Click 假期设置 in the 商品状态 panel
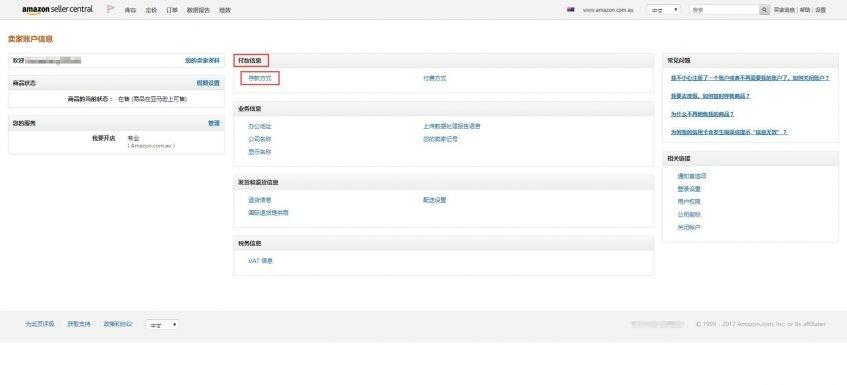Screen dimensions: 847x385 208,83
